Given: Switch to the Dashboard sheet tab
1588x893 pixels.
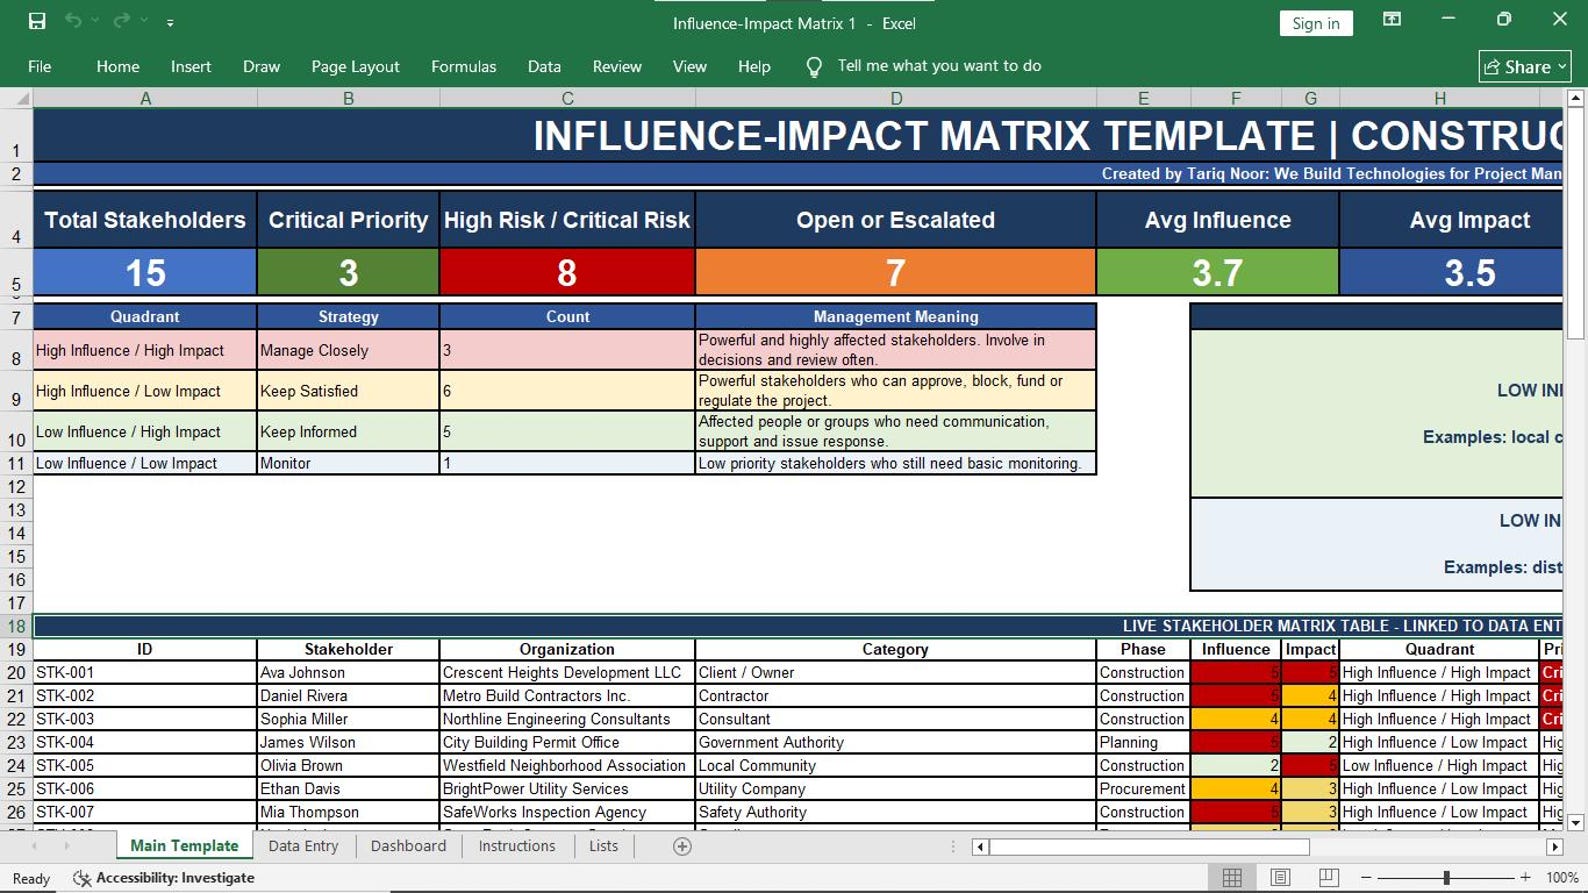Looking at the screenshot, I should click(408, 846).
